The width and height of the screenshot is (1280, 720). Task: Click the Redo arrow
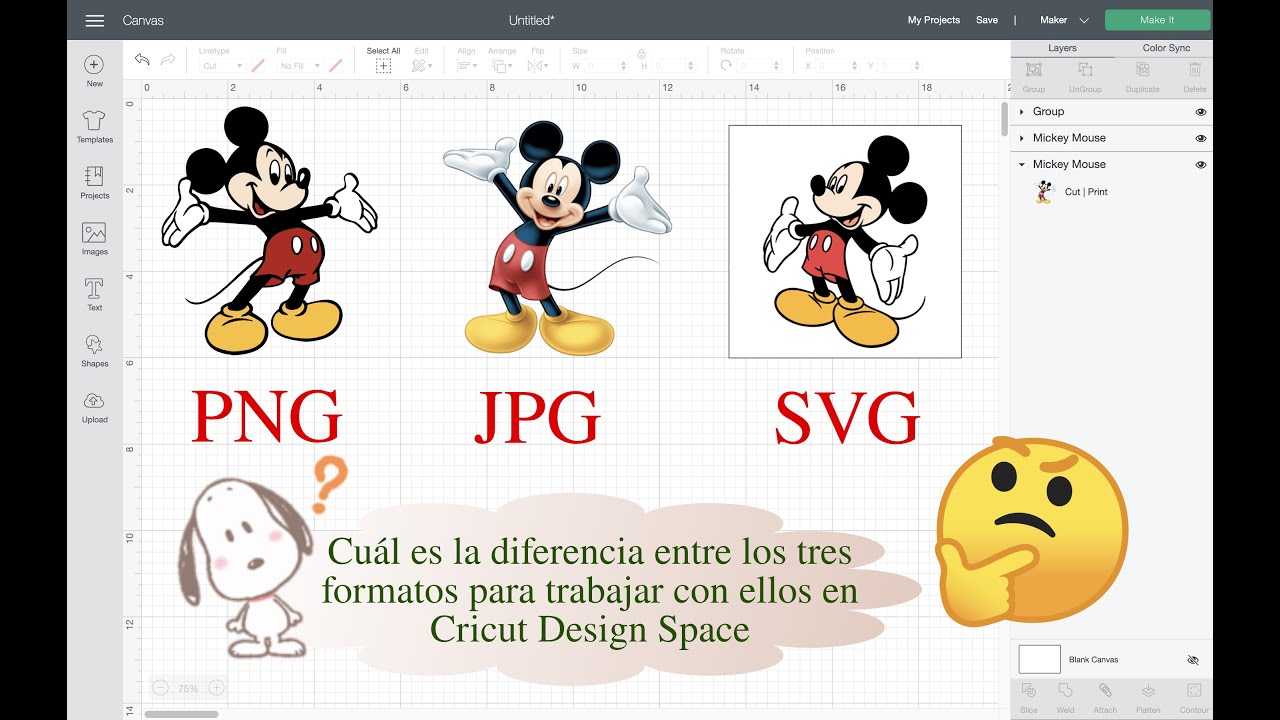point(168,60)
